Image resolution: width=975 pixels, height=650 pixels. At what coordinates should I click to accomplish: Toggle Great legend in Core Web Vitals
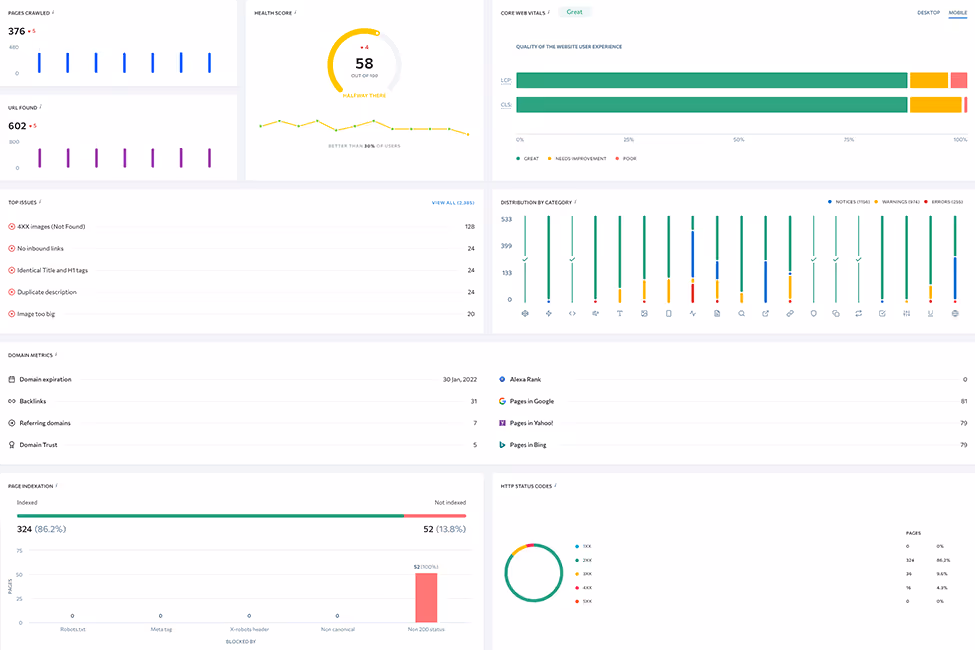pyautogui.click(x=527, y=159)
